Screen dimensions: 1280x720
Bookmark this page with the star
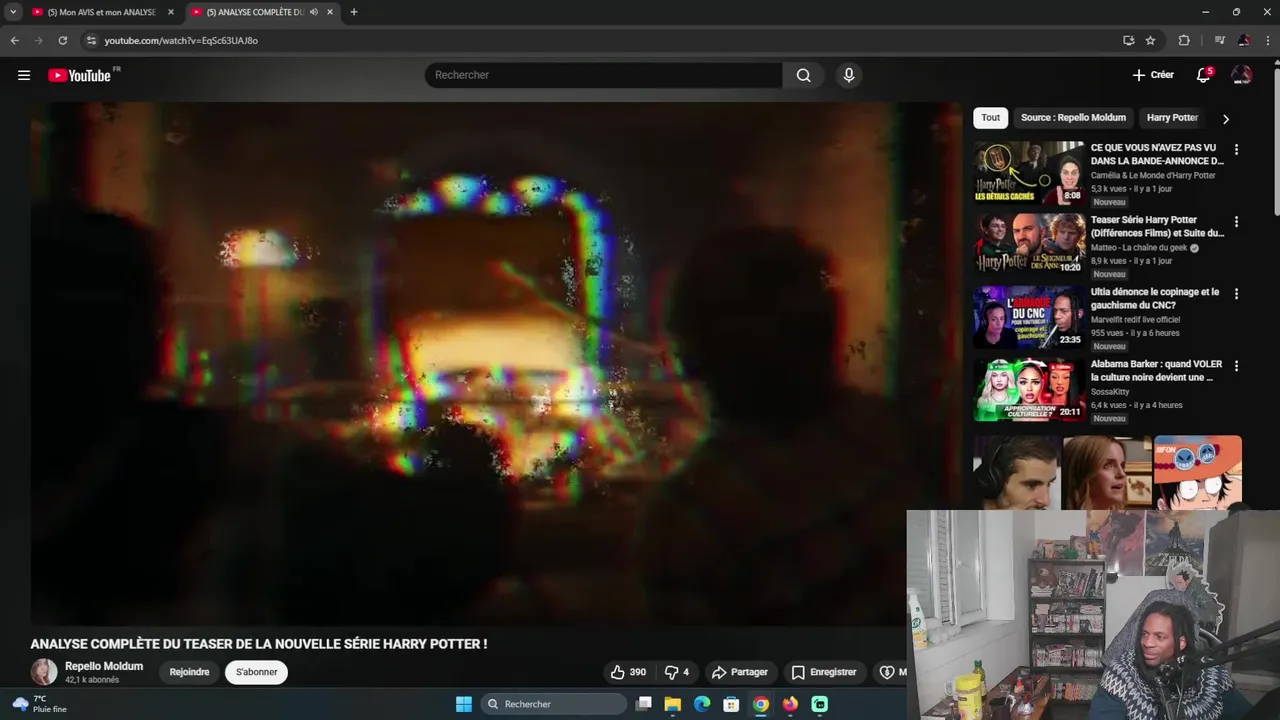(x=1151, y=40)
